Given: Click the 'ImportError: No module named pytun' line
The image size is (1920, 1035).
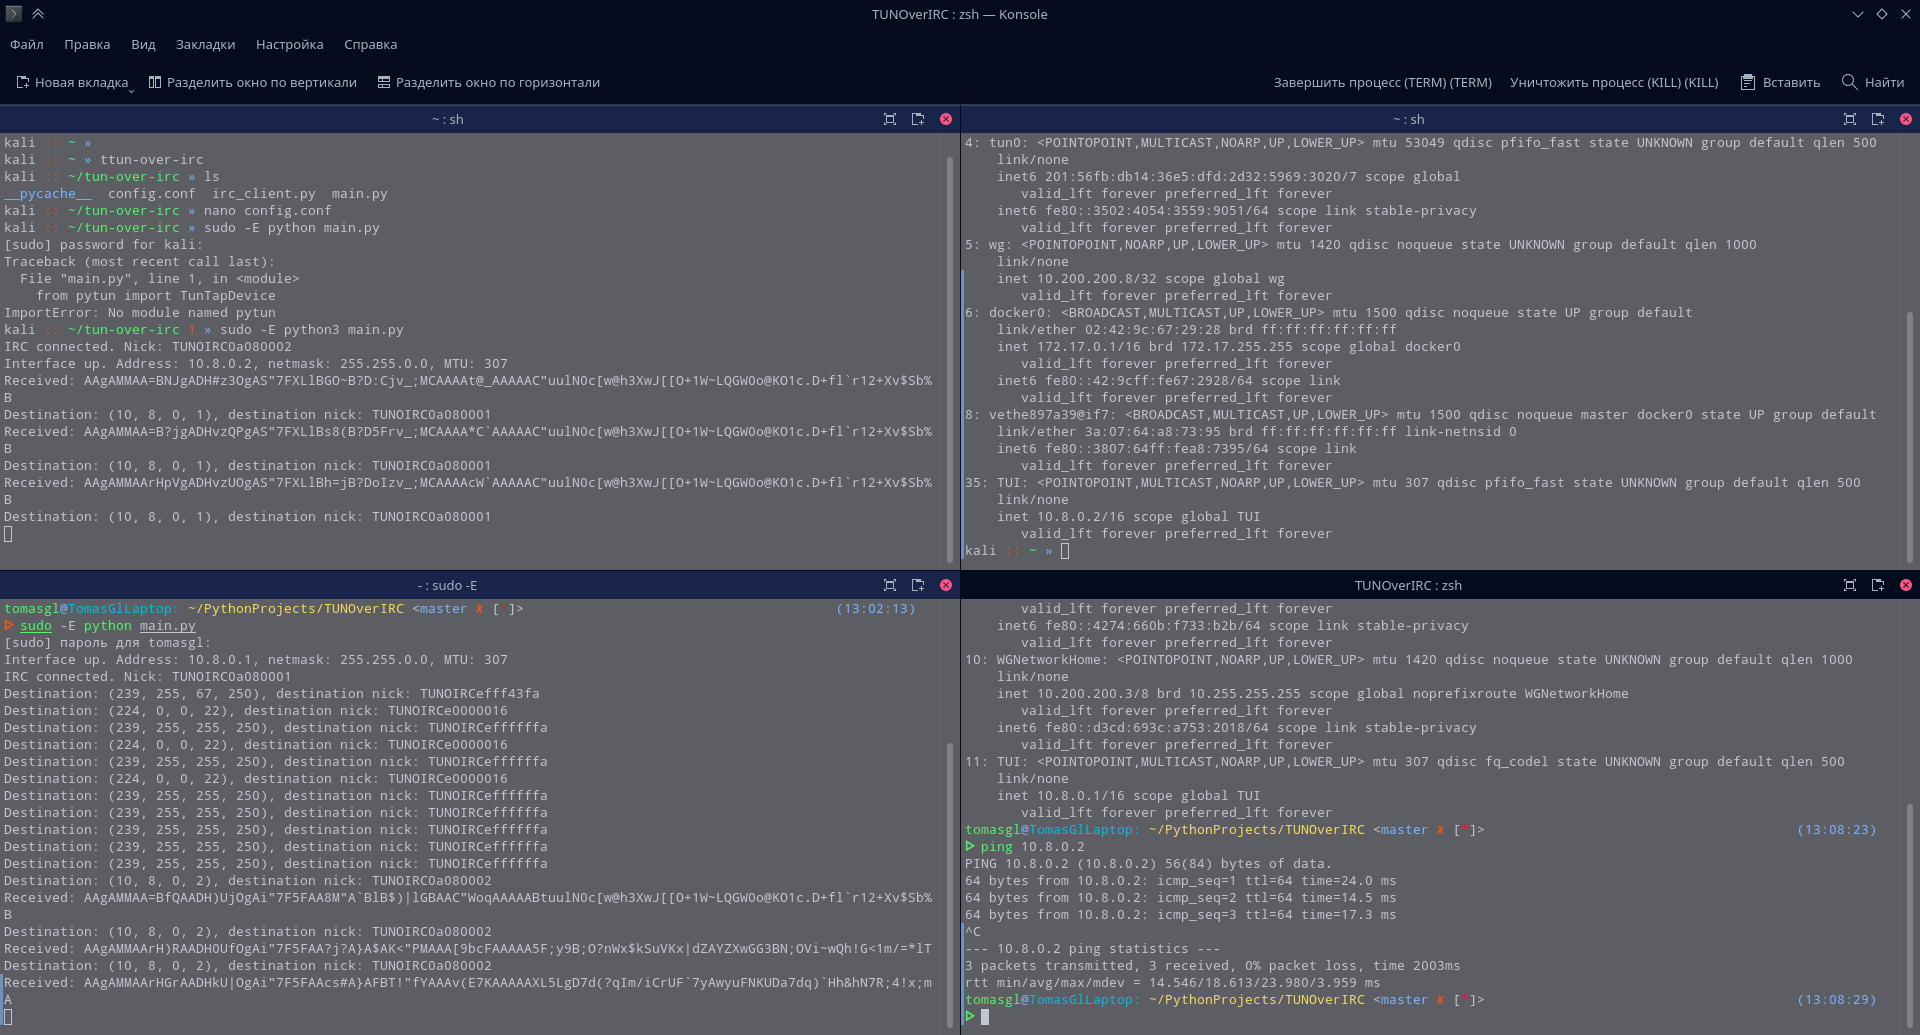Looking at the screenshot, I should tap(140, 313).
